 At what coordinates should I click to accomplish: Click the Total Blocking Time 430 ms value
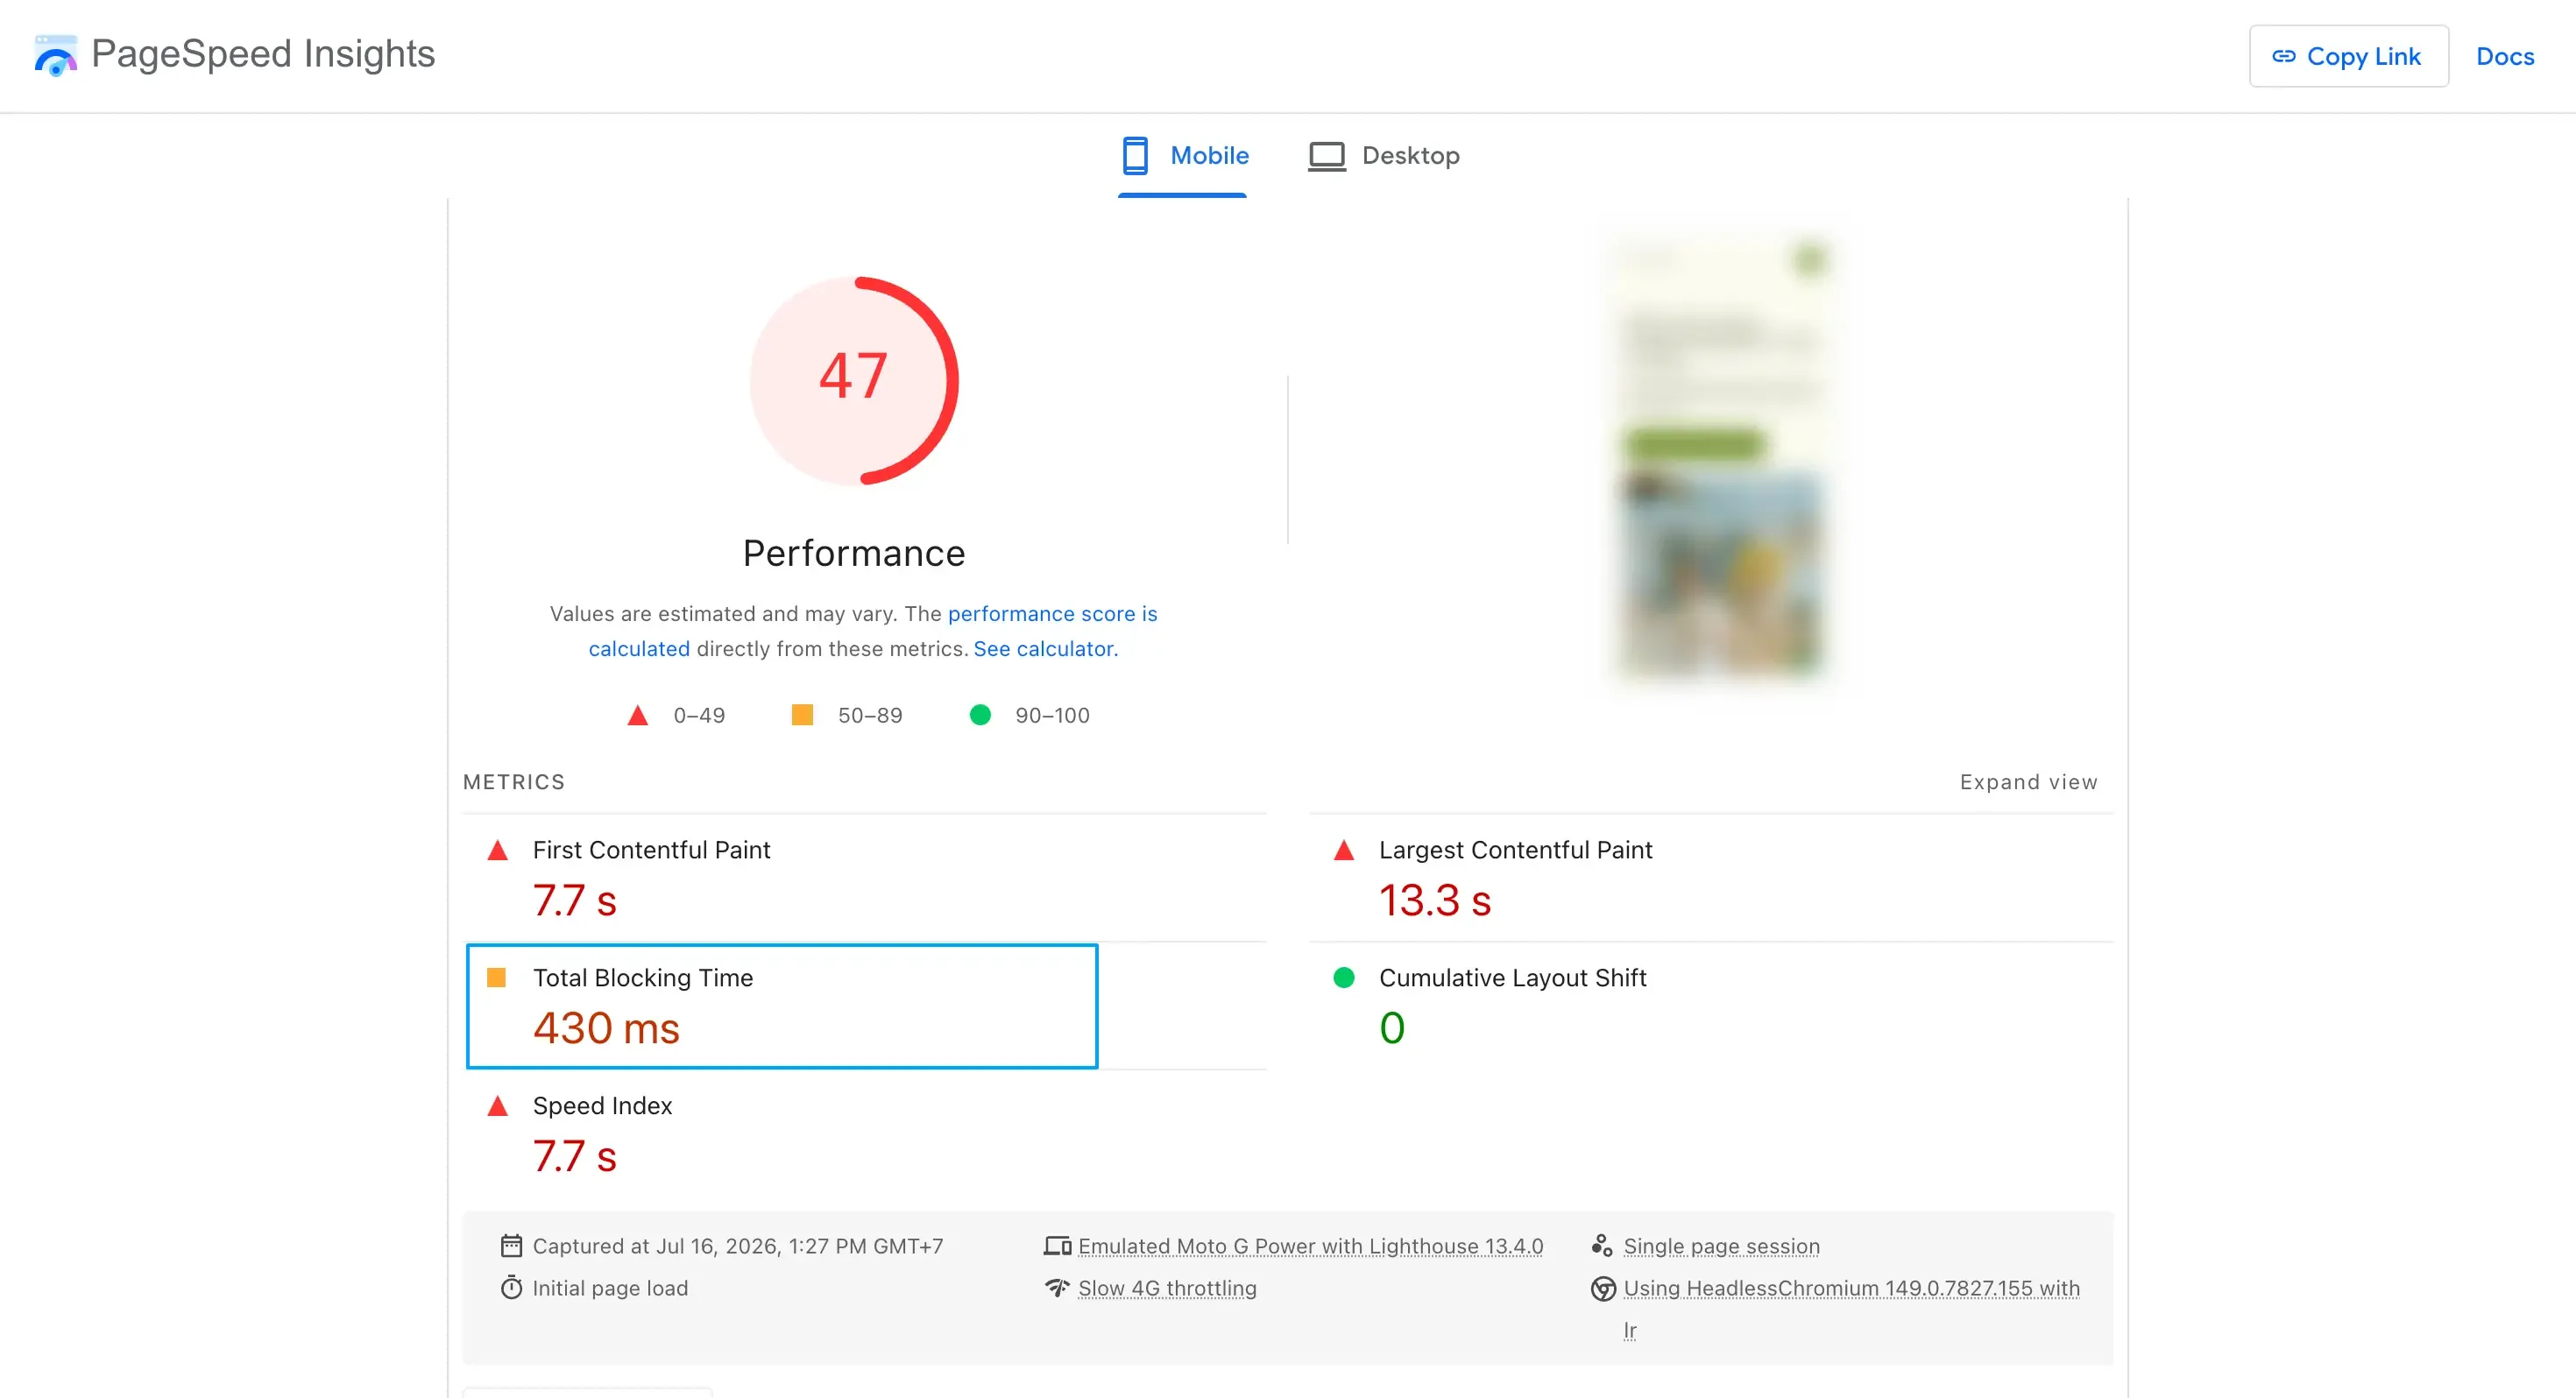pyautogui.click(x=606, y=1028)
